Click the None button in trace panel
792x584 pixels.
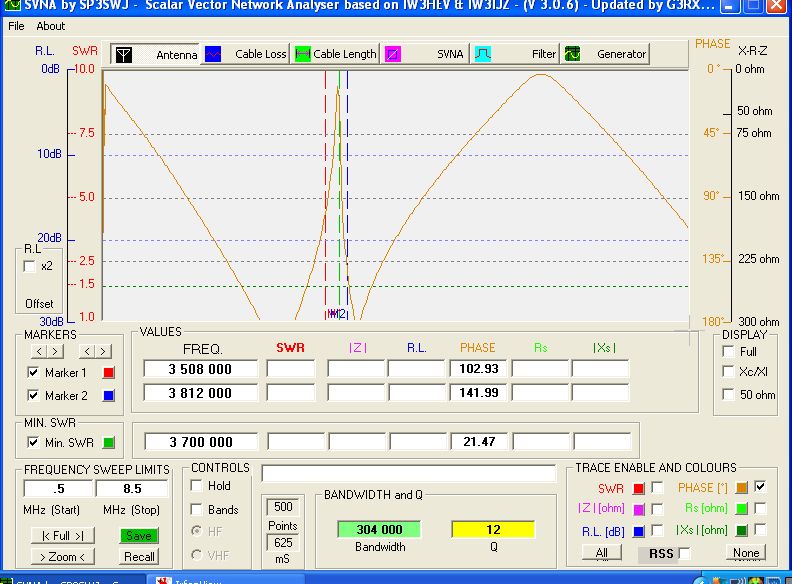[x=746, y=553]
